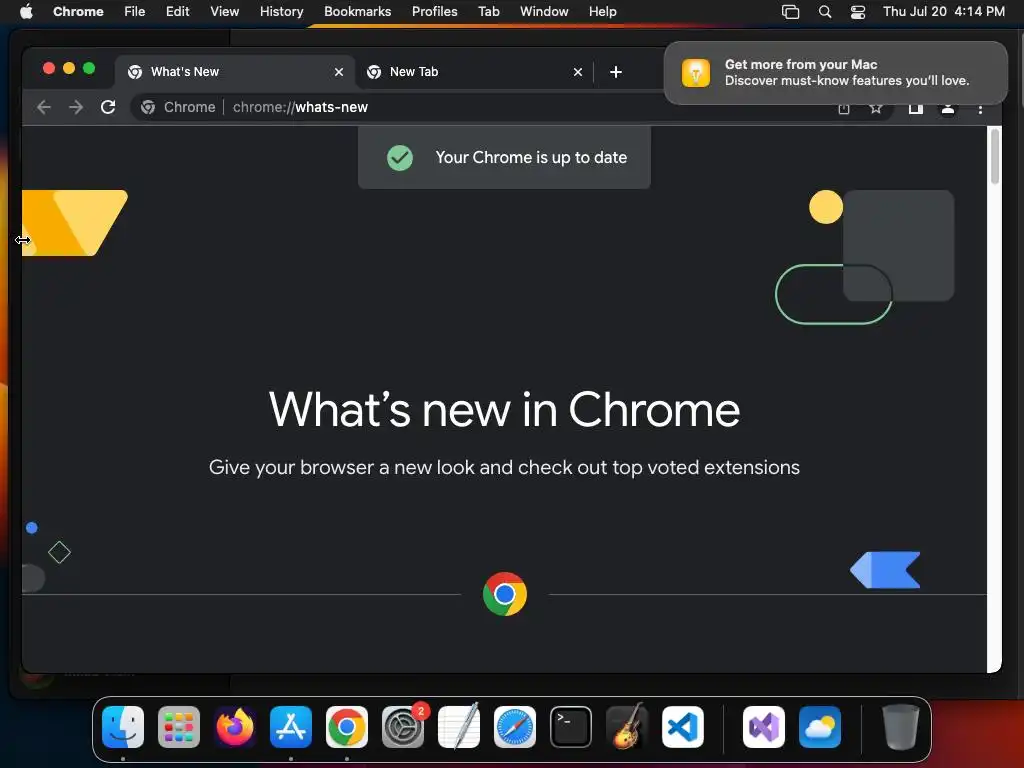Click the green checkmark update icon
Screen dimensions: 1024x768
(x=400, y=157)
